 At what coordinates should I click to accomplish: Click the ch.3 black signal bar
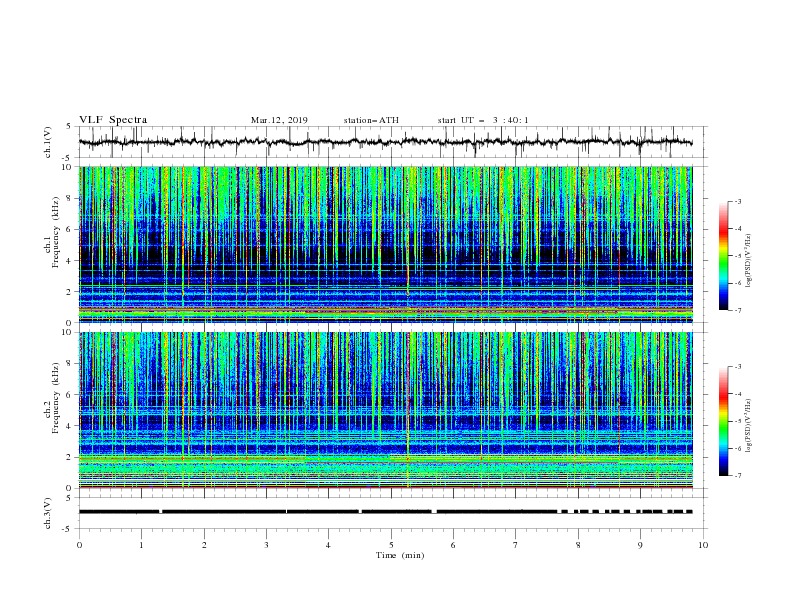[385, 512]
